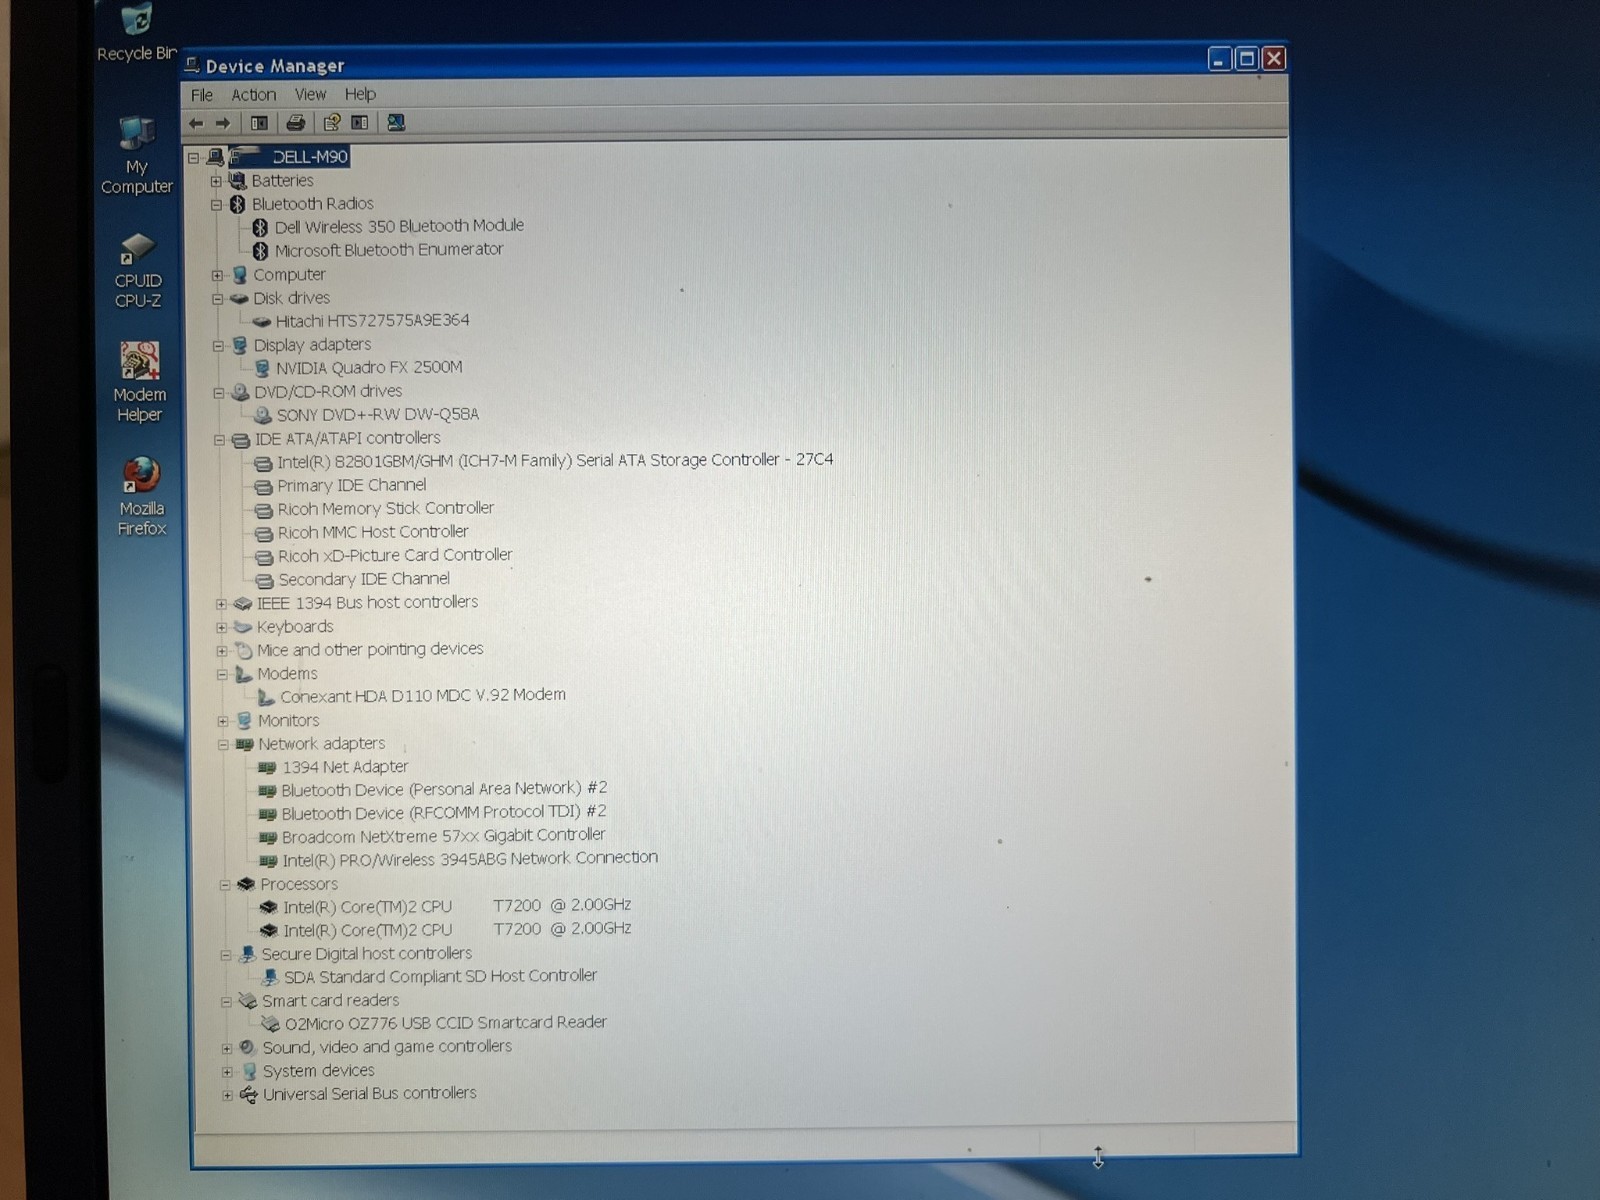Viewport: 1600px width, 1200px height.
Task: Toggle the console tree toolbar icon
Action: pyautogui.click(x=260, y=123)
